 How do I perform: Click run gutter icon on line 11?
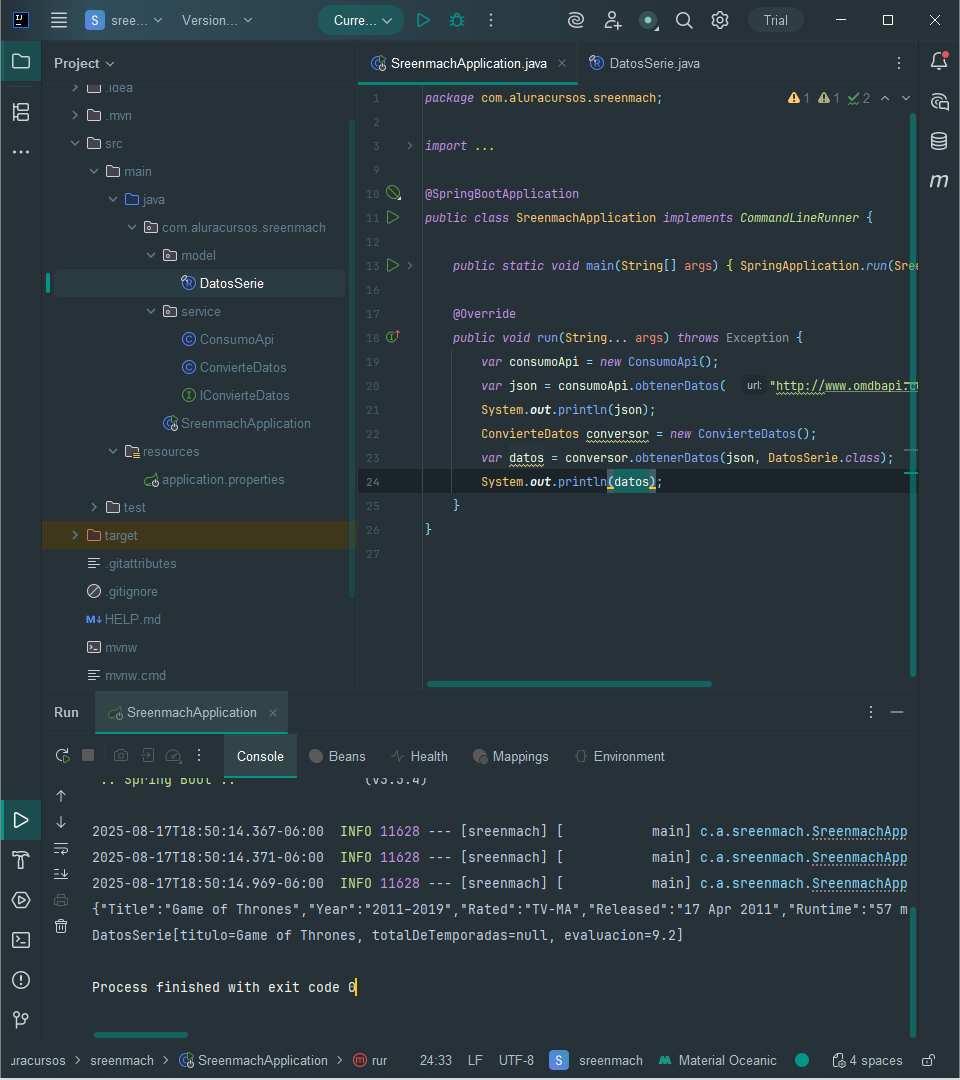pyautogui.click(x=393, y=217)
